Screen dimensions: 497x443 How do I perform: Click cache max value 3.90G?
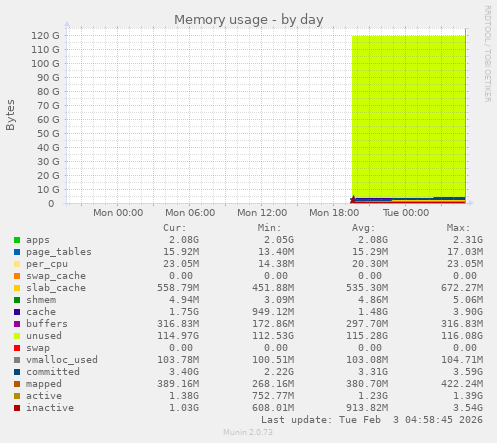click(468, 312)
